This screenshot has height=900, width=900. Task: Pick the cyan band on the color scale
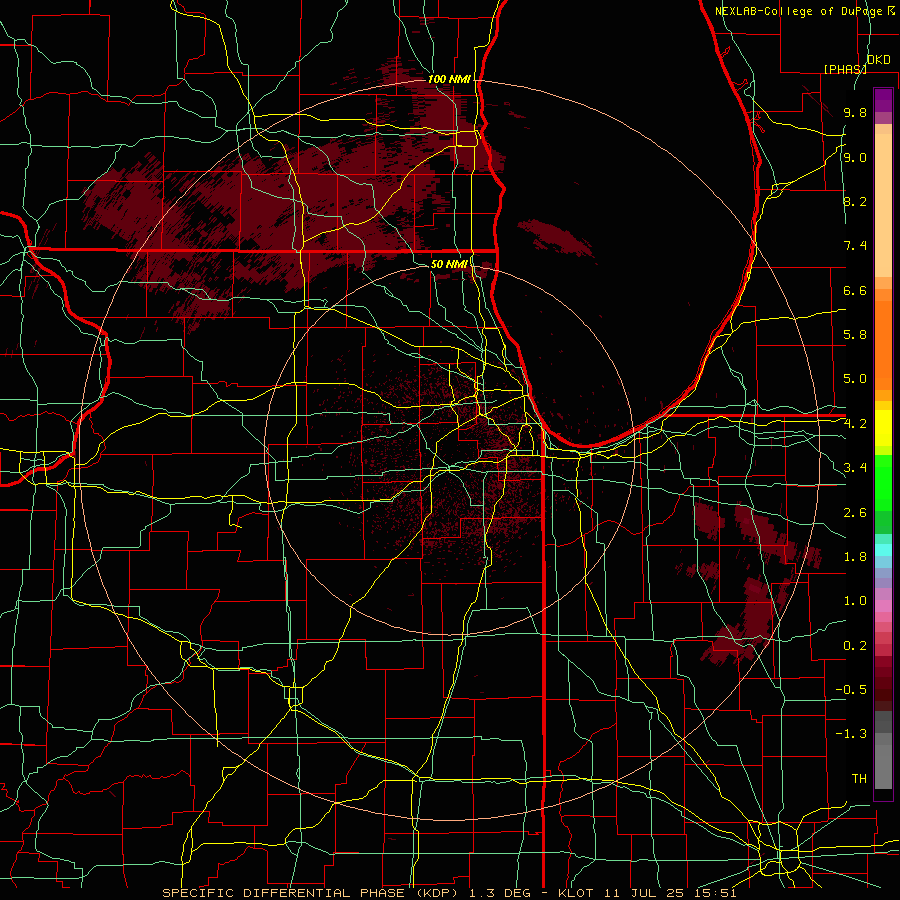coord(883,550)
